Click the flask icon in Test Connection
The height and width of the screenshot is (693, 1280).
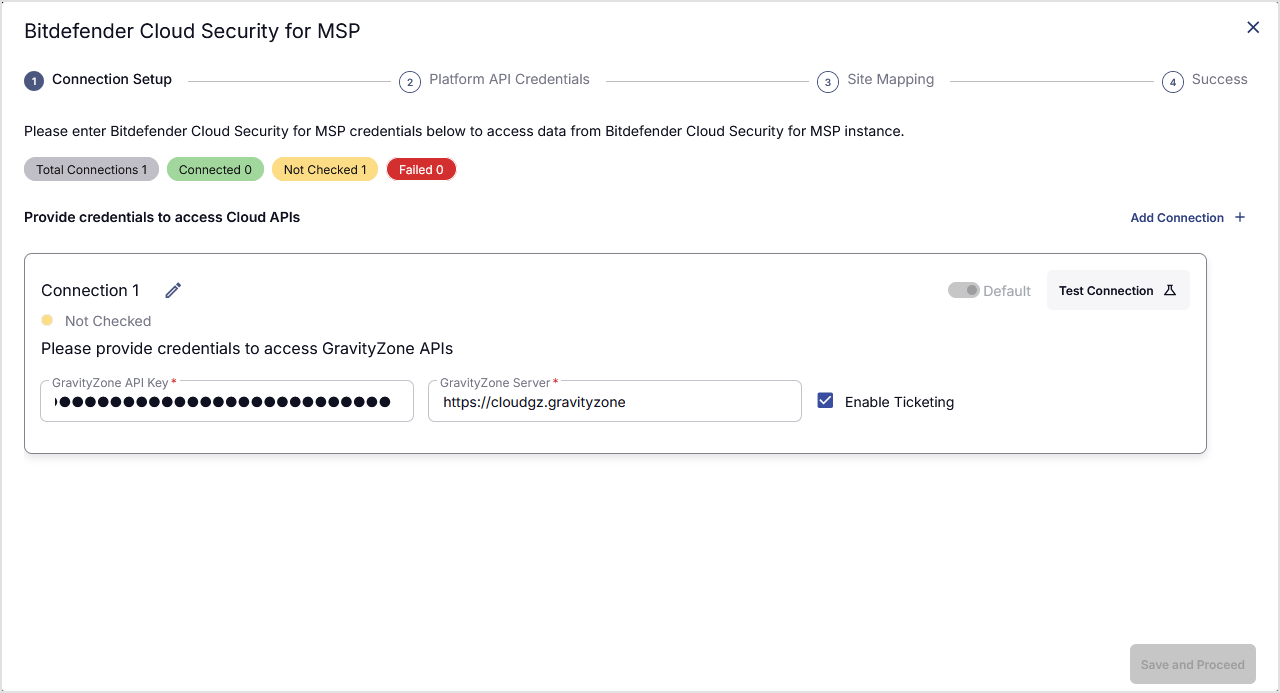(1171, 291)
